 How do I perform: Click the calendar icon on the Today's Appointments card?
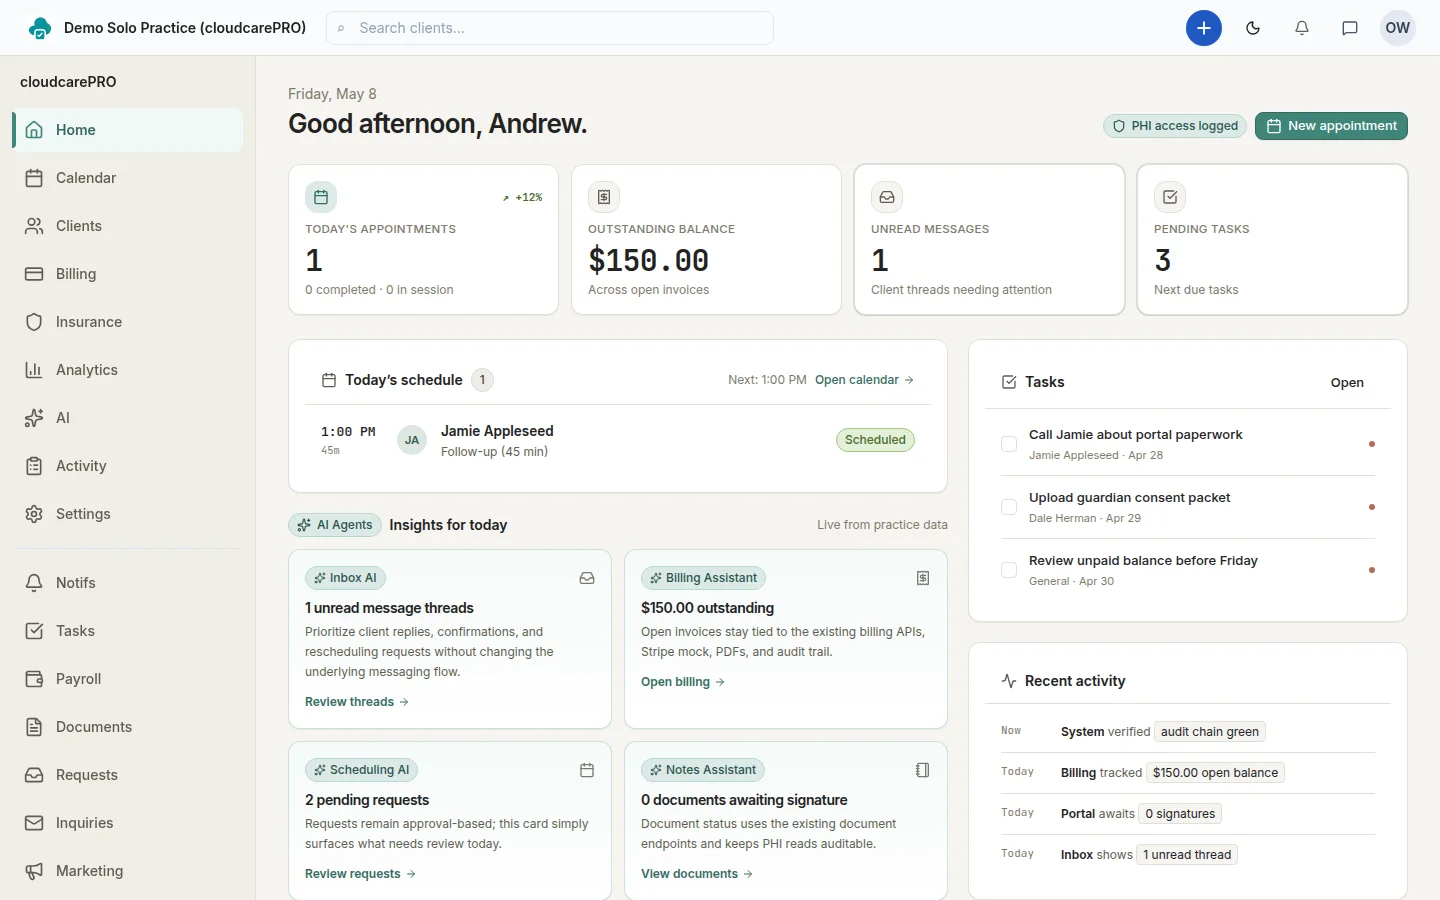(321, 197)
